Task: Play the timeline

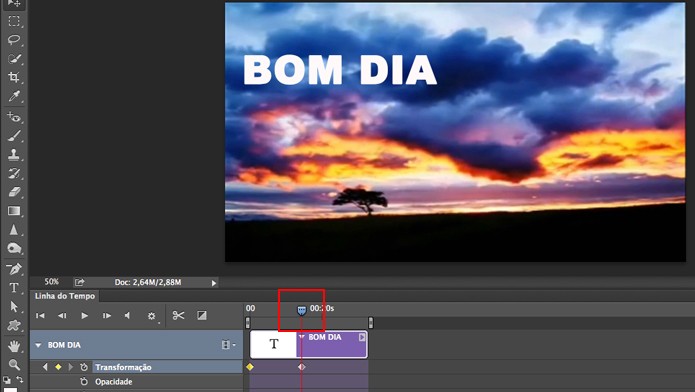Action: tap(84, 315)
